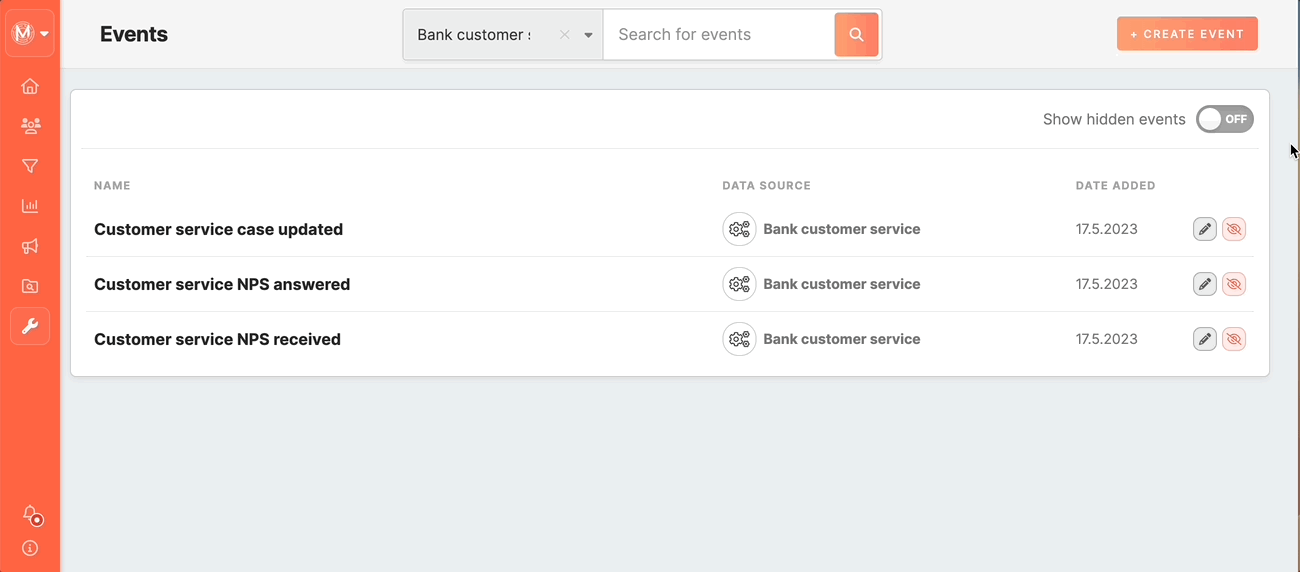Viewport: 1300px width, 572px height.
Task: Open the folder search sidebar icon
Action: click(x=30, y=286)
